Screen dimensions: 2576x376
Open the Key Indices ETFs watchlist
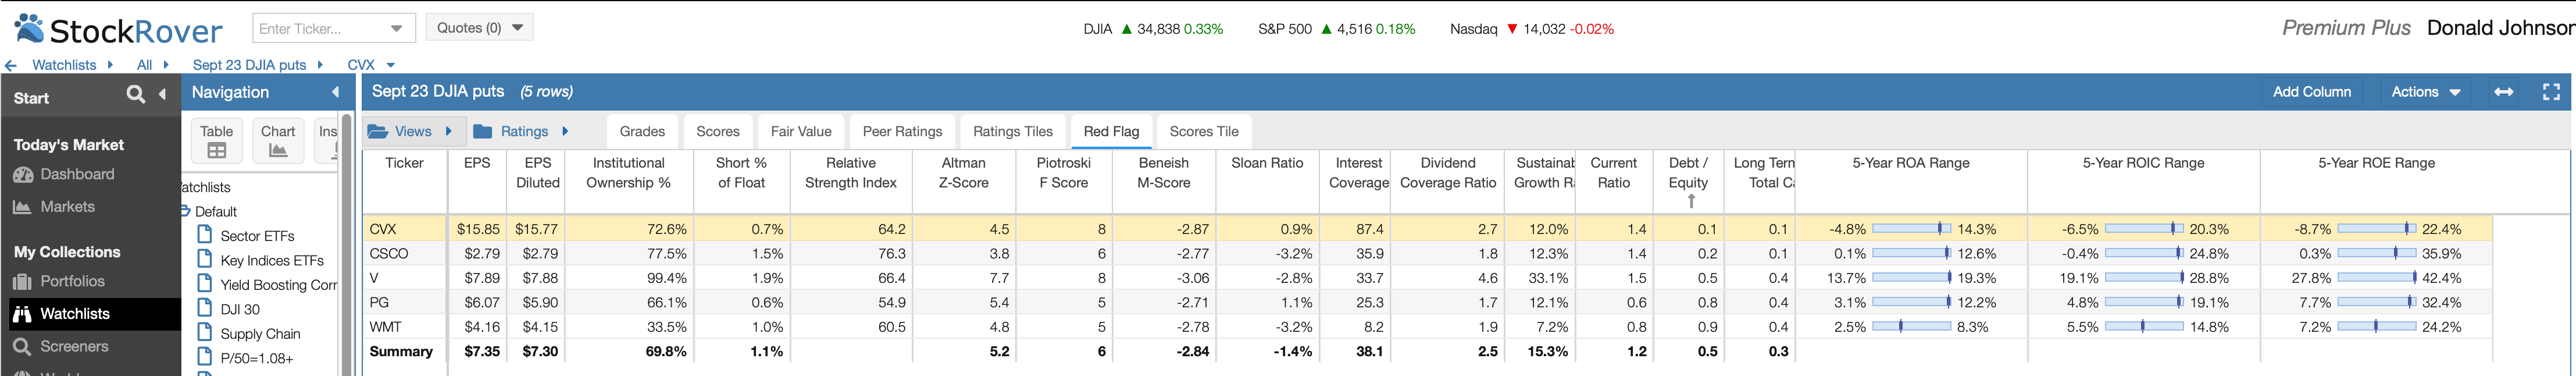coord(272,261)
